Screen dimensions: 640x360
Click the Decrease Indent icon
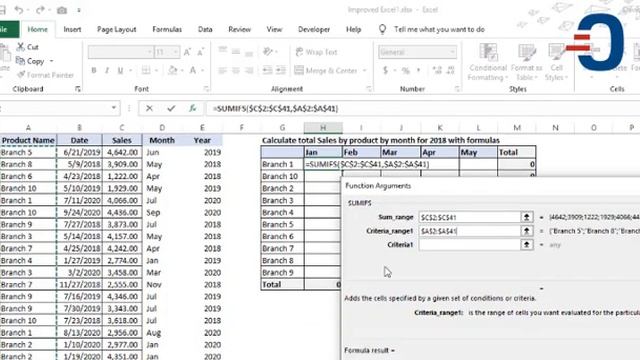(x=267, y=70)
